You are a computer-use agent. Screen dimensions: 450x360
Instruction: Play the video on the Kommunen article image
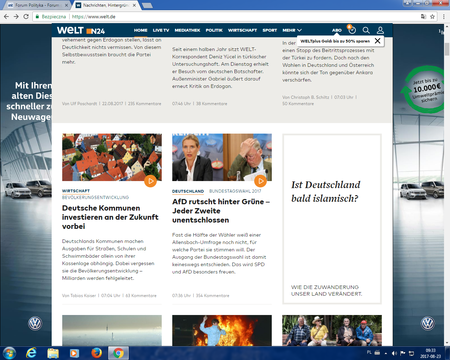click(x=150, y=181)
